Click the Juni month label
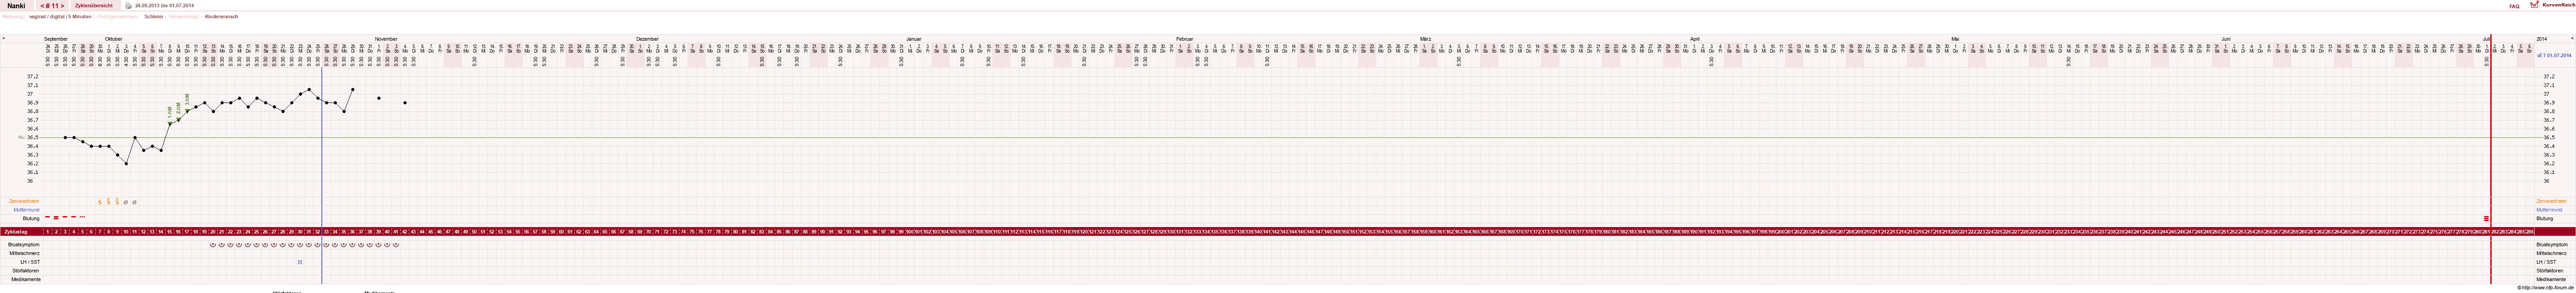2576x293 pixels. (2226, 39)
